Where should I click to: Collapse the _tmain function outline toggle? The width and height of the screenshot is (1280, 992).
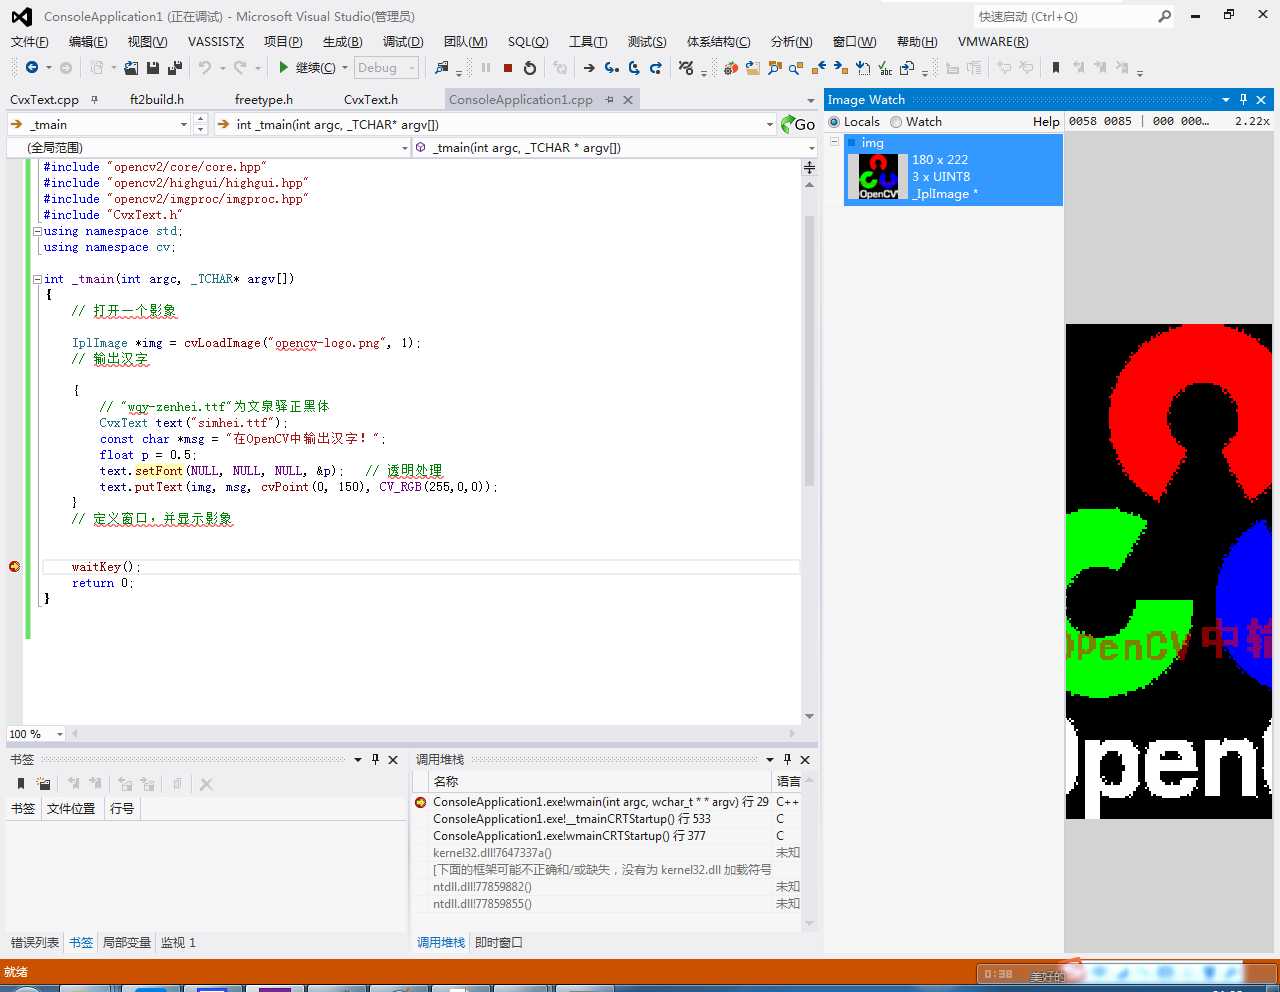tap(37, 279)
